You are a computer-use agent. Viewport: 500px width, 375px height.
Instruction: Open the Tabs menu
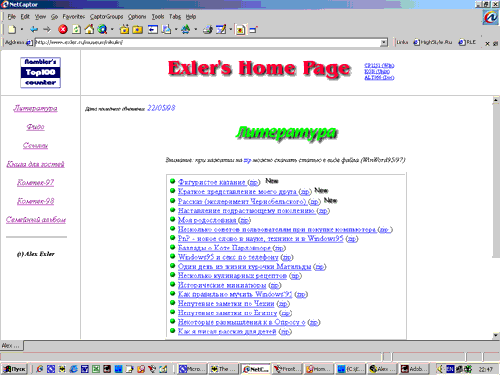click(x=175, y=17)
